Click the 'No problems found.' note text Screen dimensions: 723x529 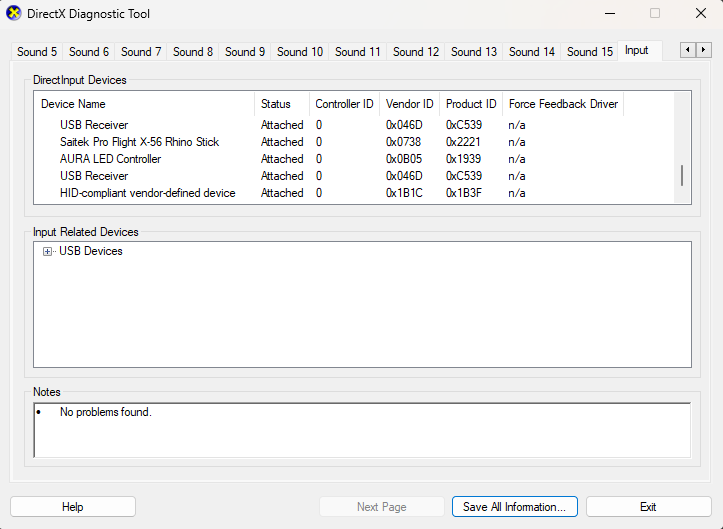[x=106, y=412]
